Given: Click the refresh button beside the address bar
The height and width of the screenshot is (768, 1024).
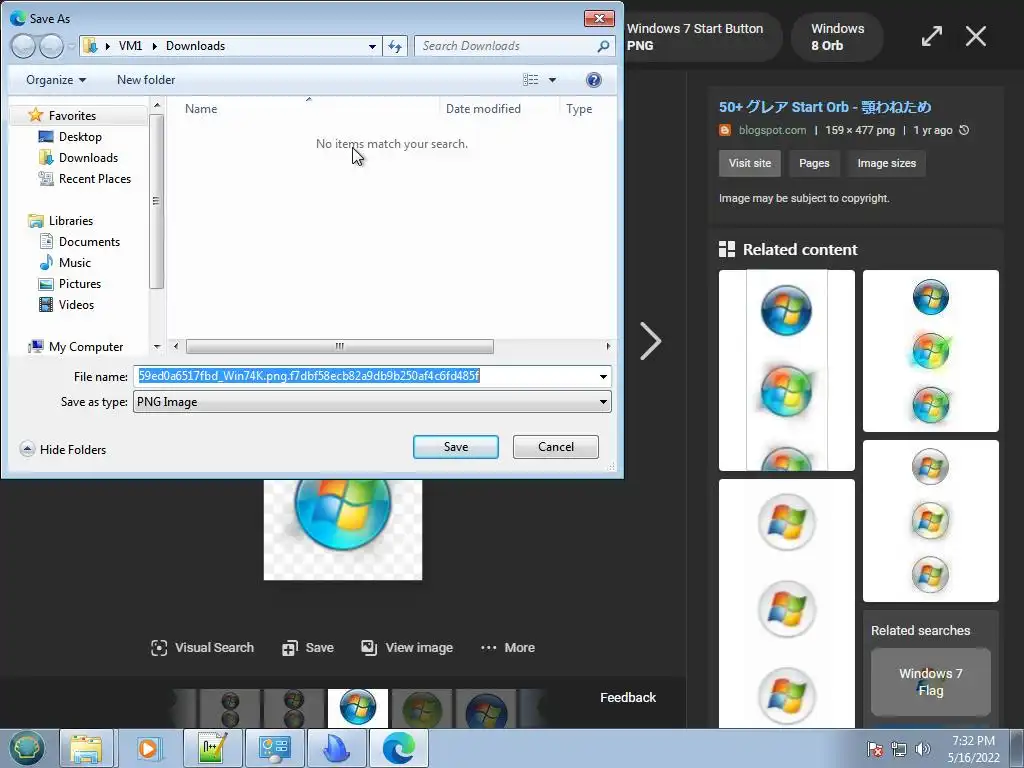Looking at the screenshot, I should [x=395, y=46].
